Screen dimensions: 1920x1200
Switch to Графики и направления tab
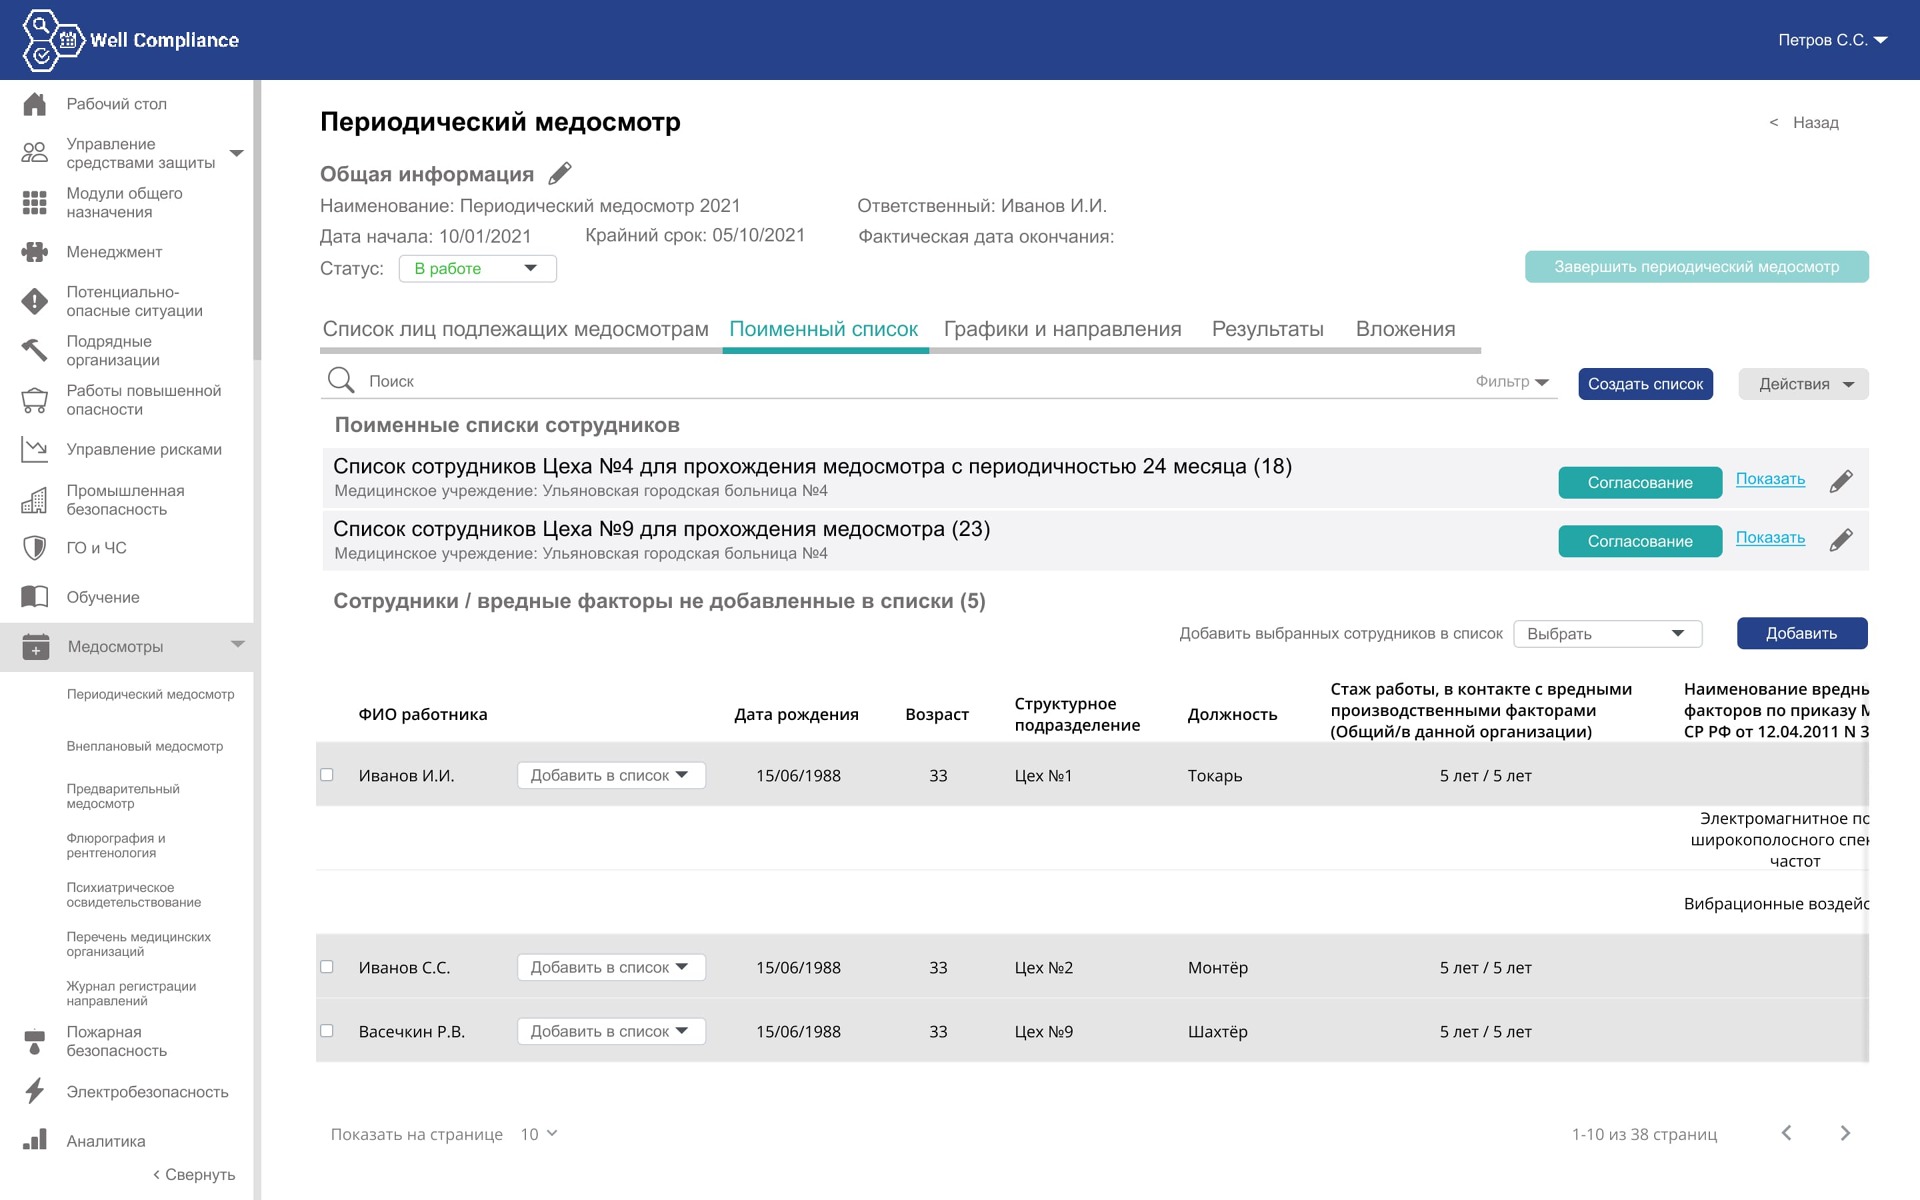click(x=1062, y=329)
